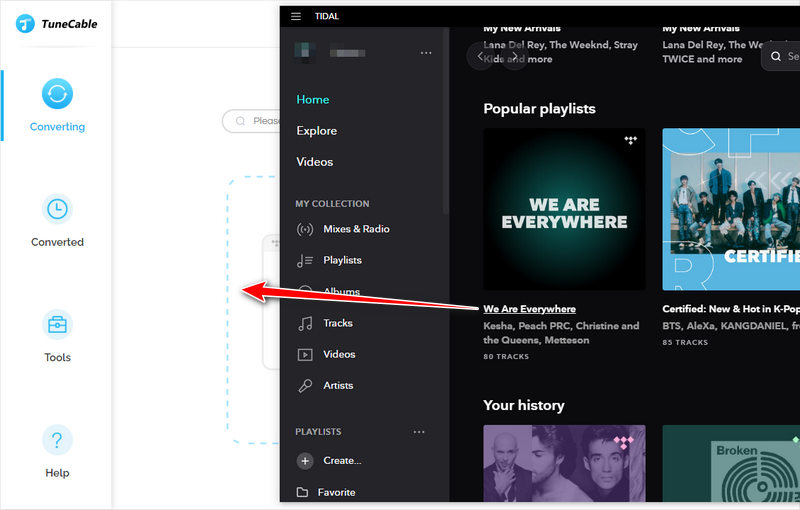Open the profile three-dots menu in TIDAL

pyautogui.click(x=426, y=53)
